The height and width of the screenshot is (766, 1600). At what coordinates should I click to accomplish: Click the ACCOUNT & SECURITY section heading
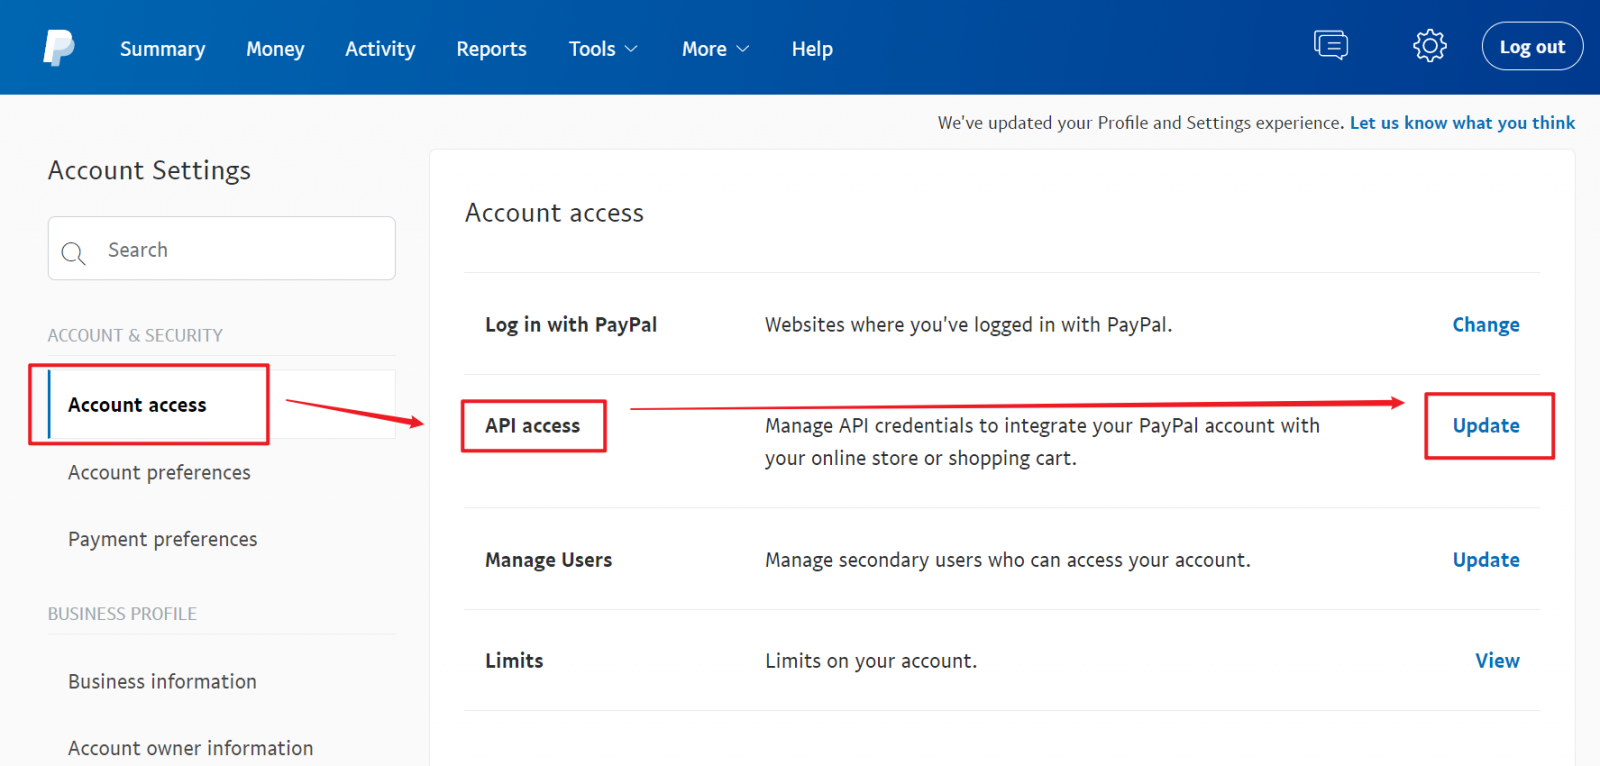tap(135, 335)
